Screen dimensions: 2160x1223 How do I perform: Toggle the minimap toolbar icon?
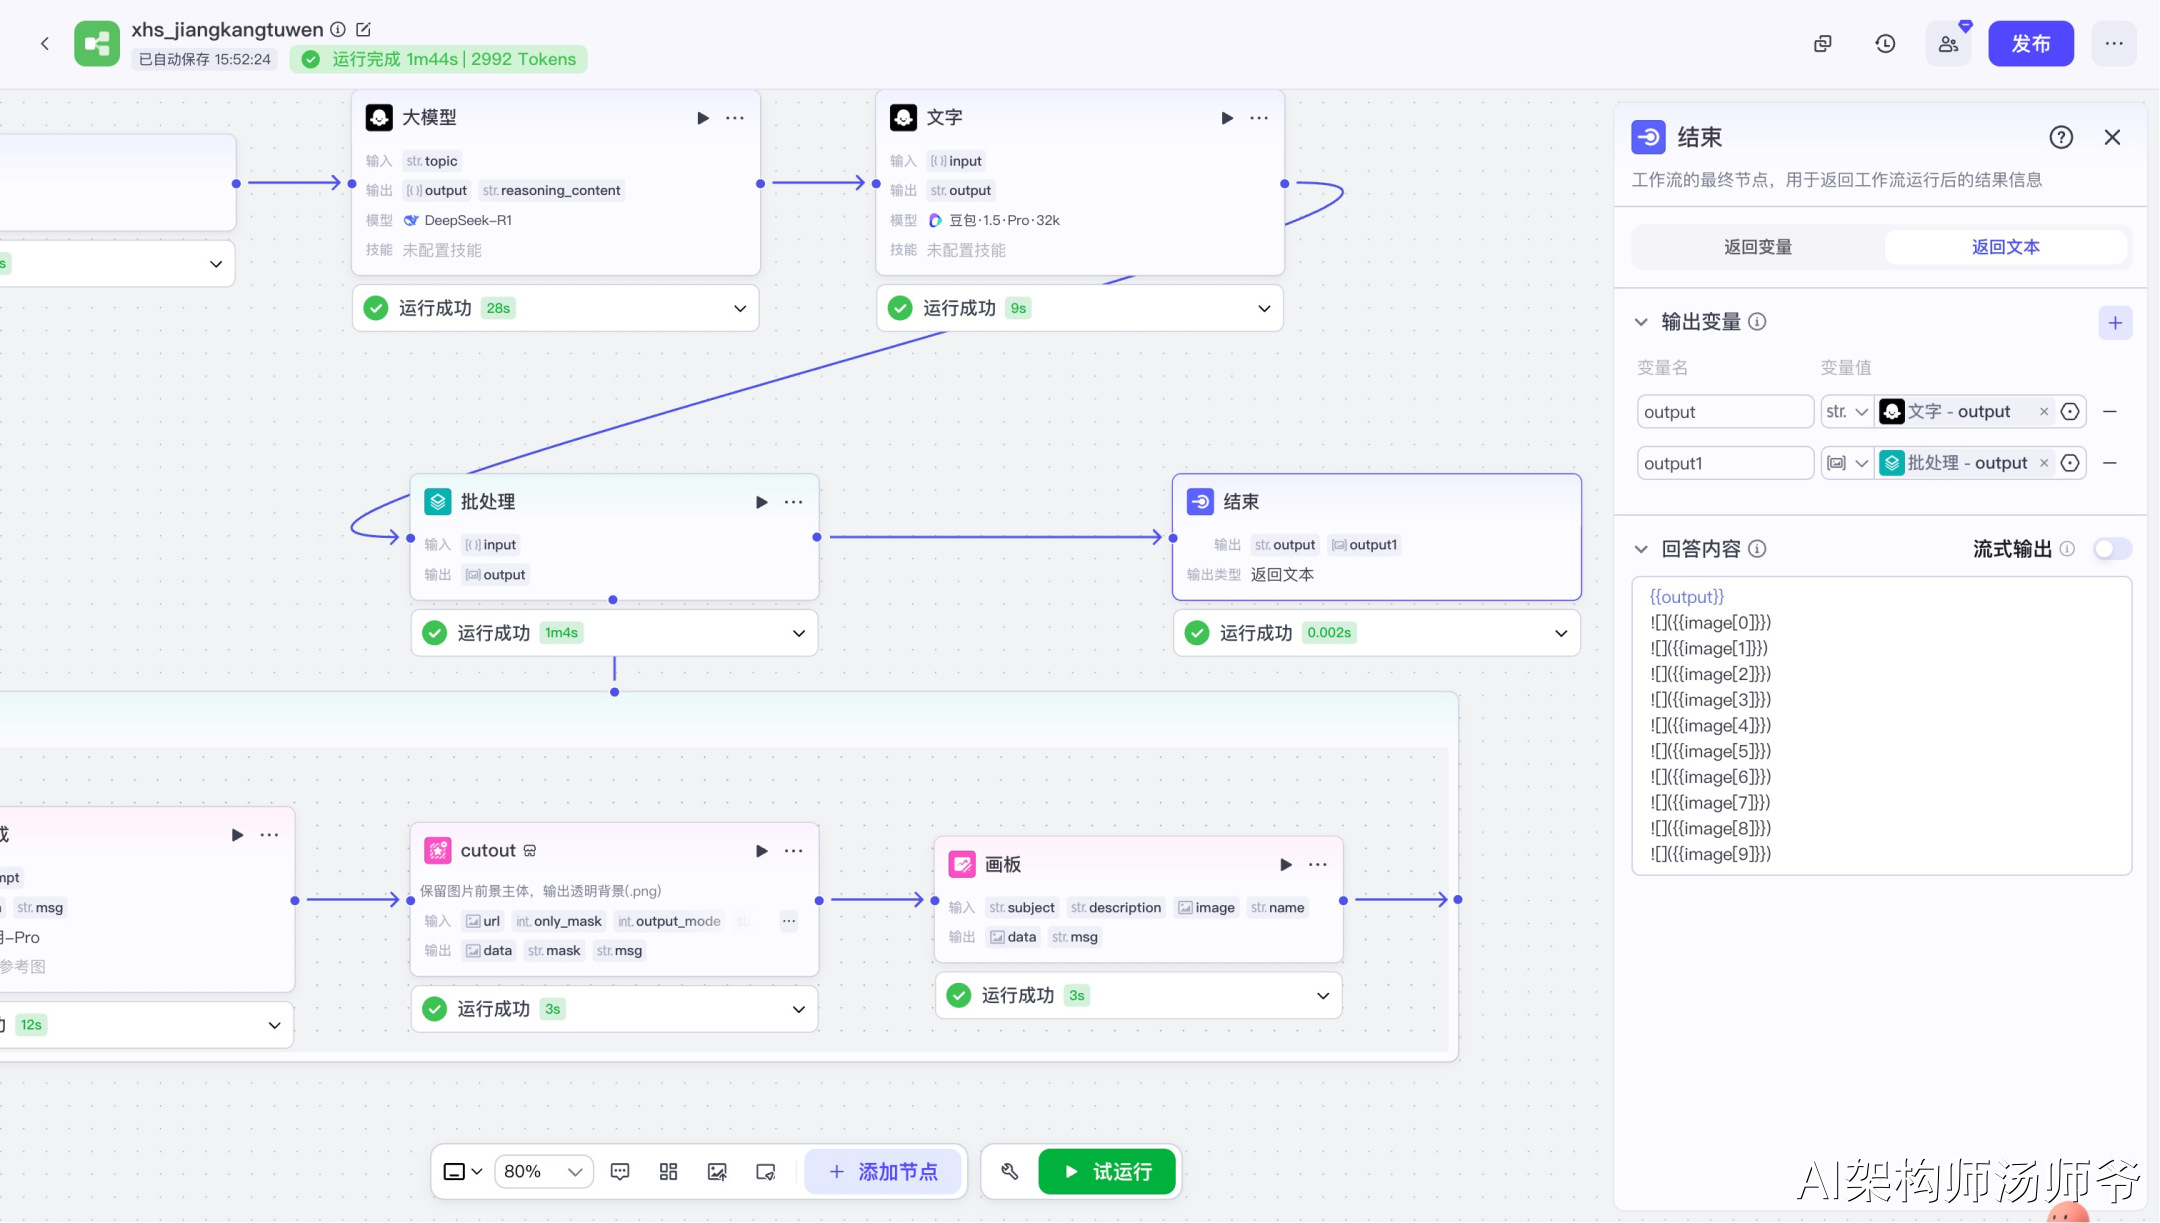click(766, 1171)
